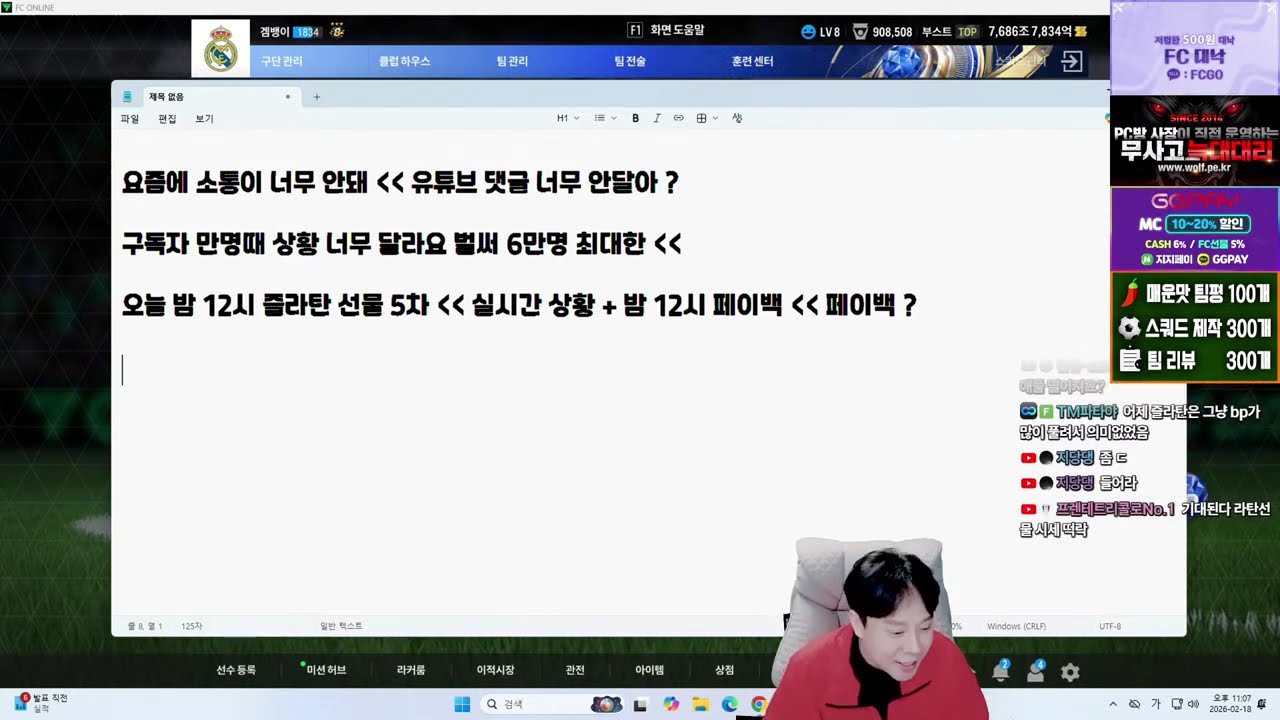Open the table insert dropdown
Screen dimensions: 1280x720
[x=707, y=118]
